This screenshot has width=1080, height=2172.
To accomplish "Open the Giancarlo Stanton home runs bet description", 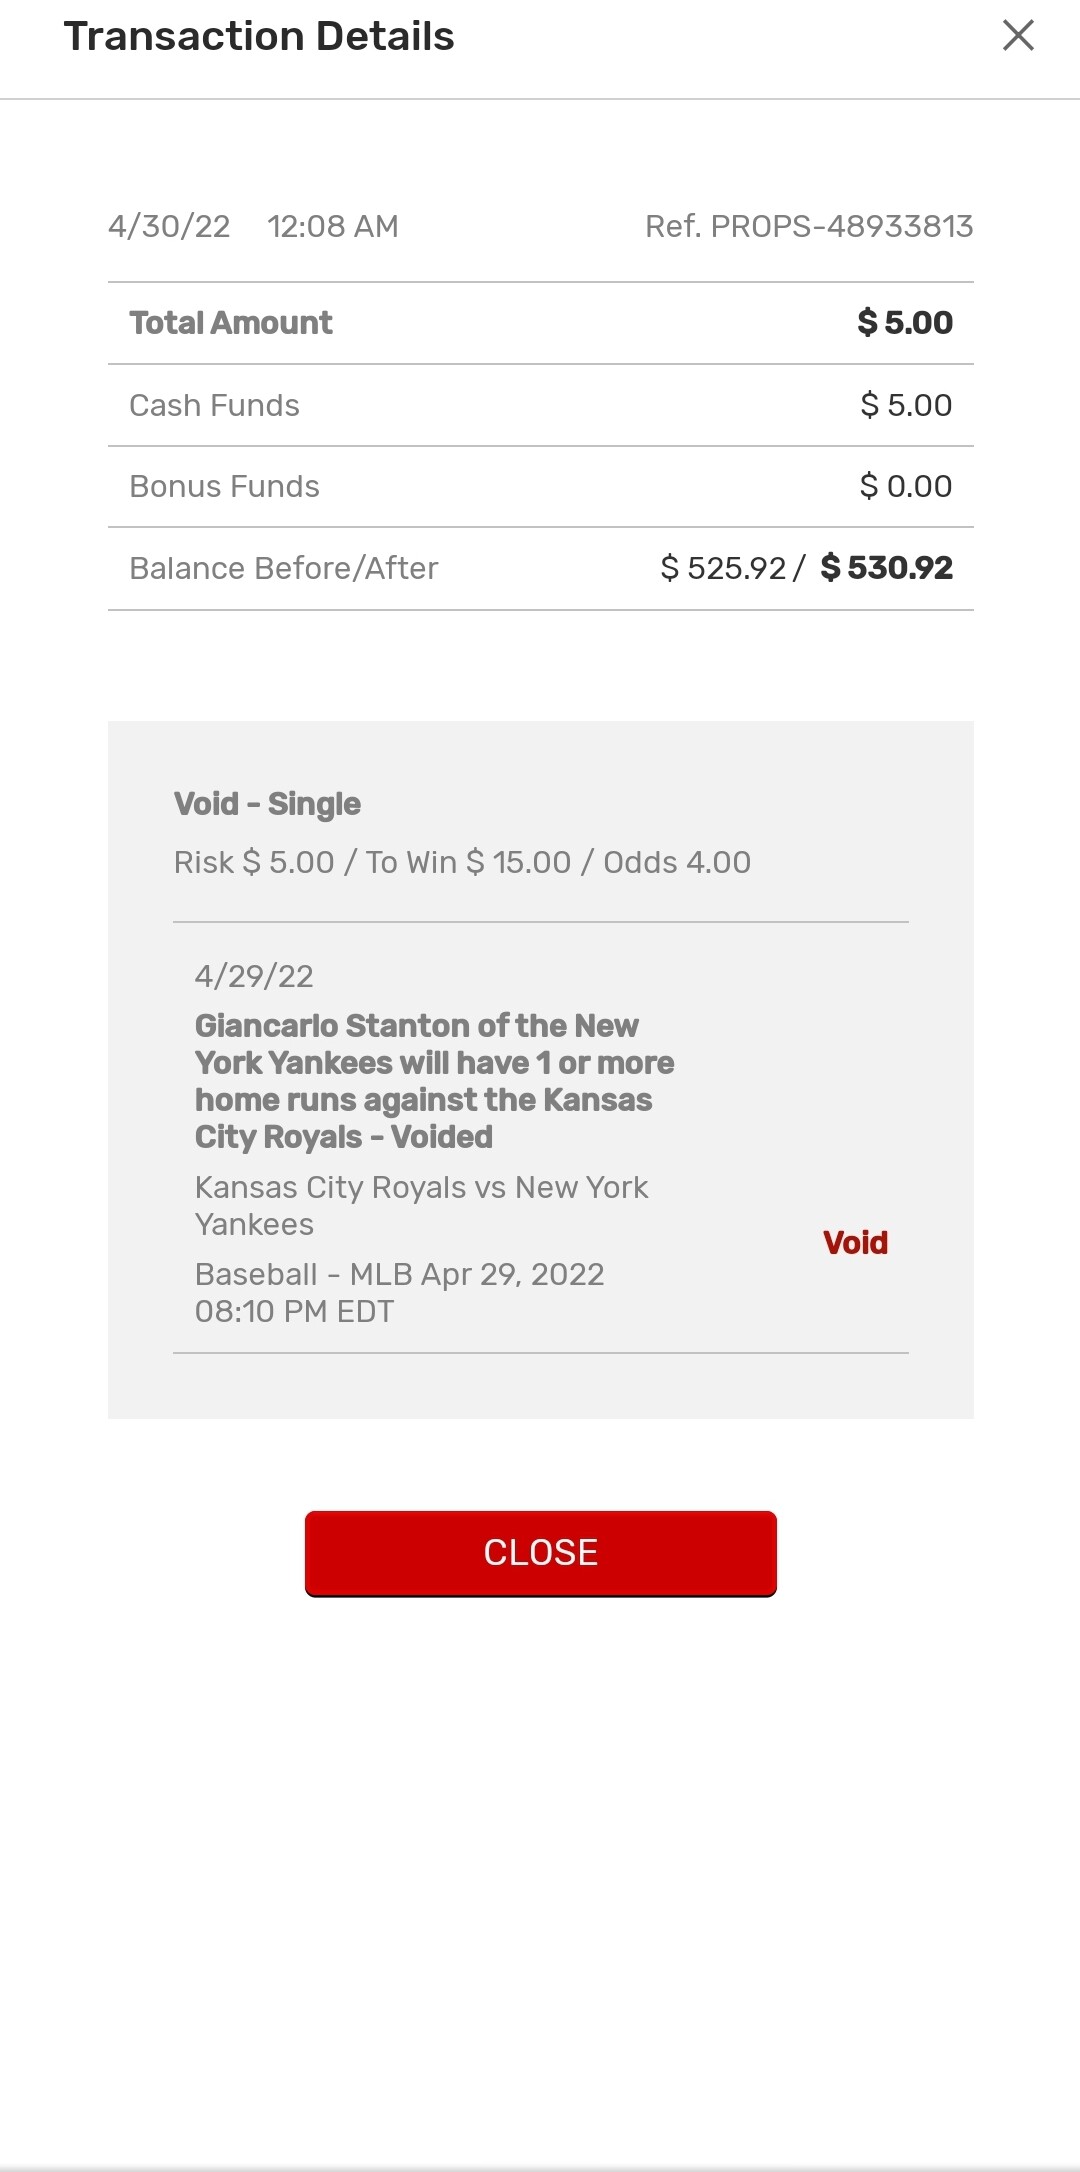I will [x=434, y=1081].
